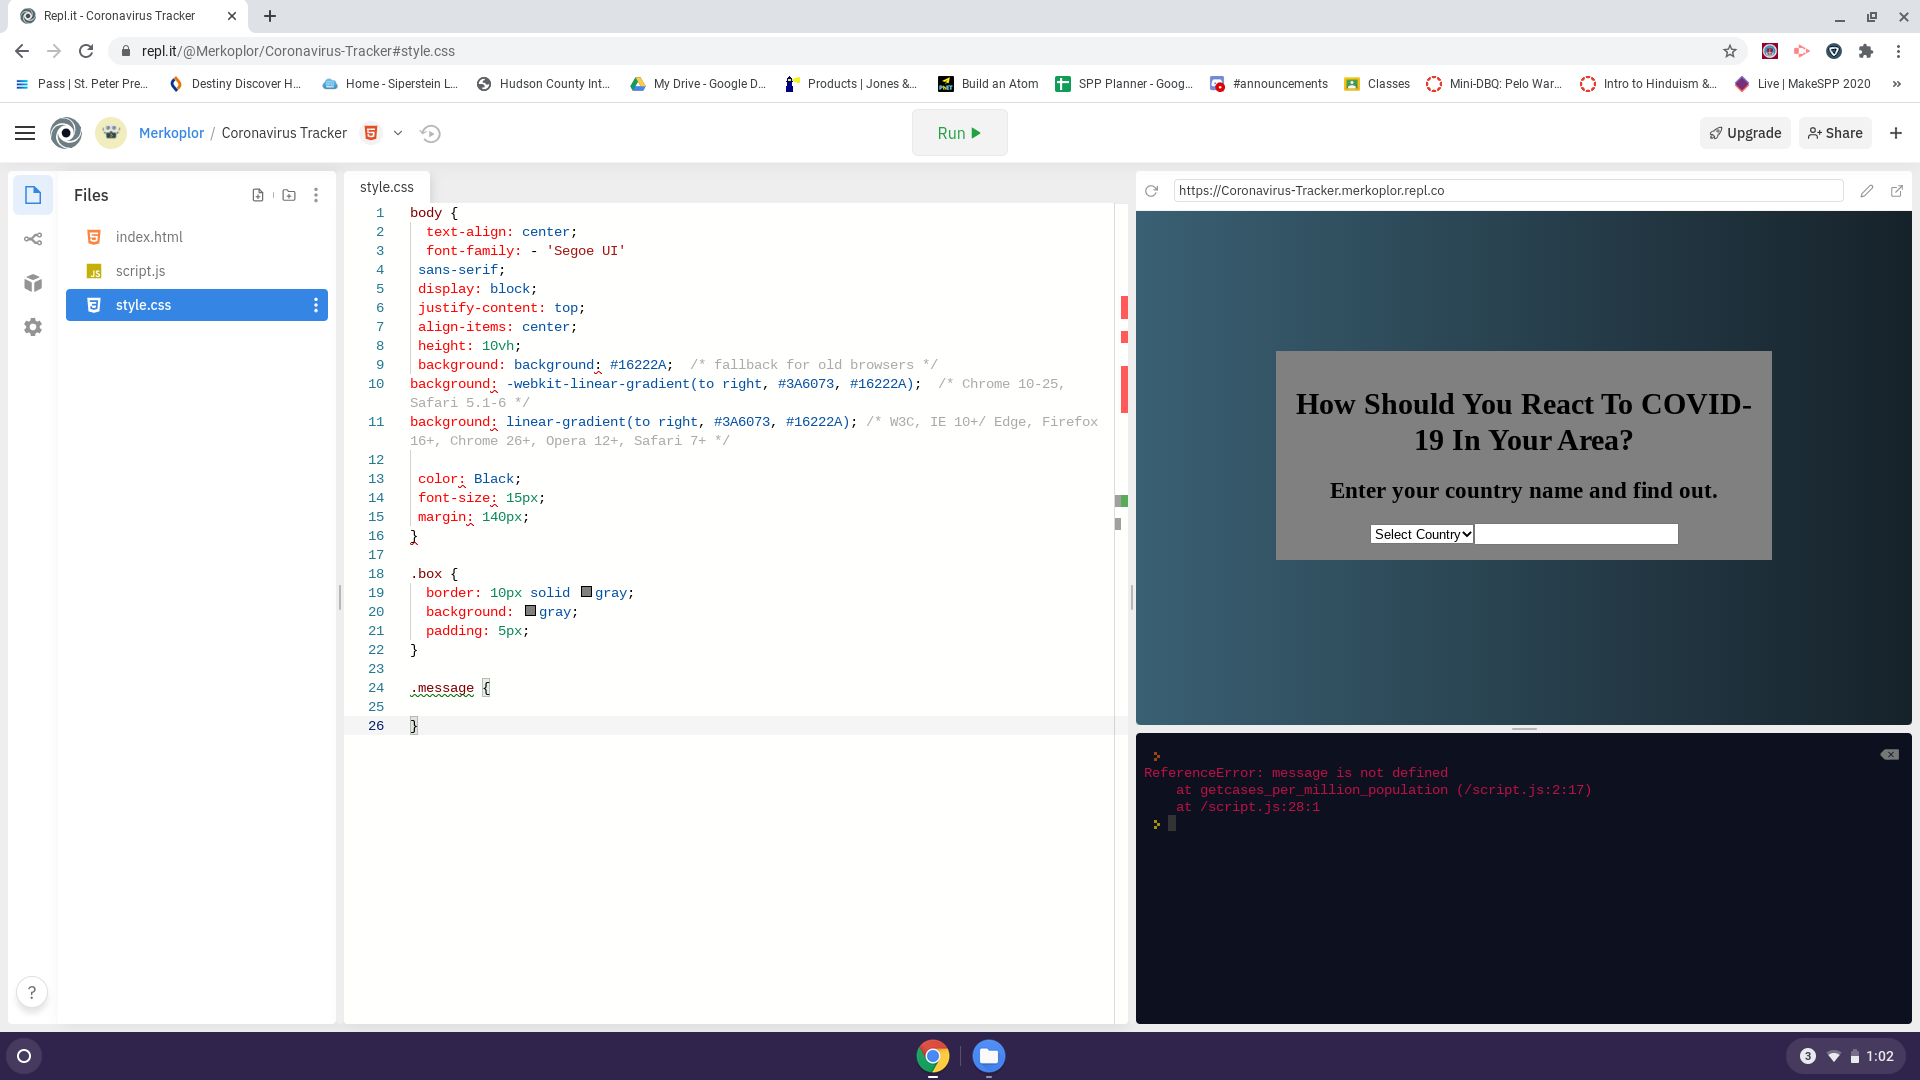Open the Packages cube icon
The height and width of the screenshot is (1080, 1920).
[33, 283]
